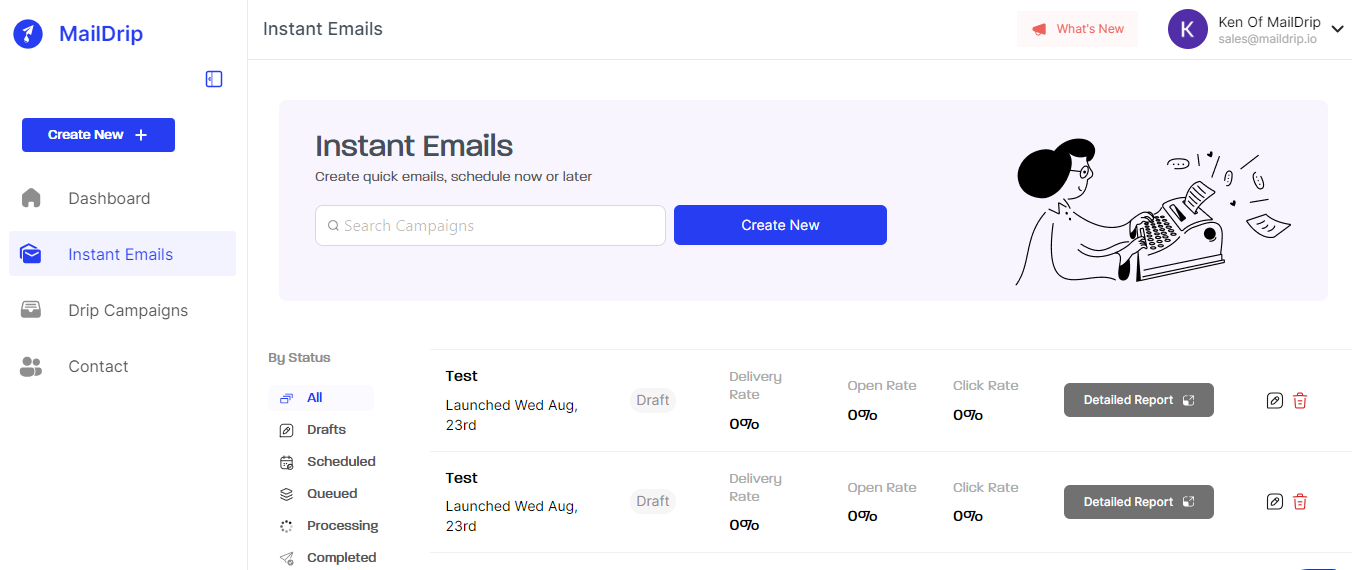
Task: Filter campaigns by All status
Action: (321, 398)
